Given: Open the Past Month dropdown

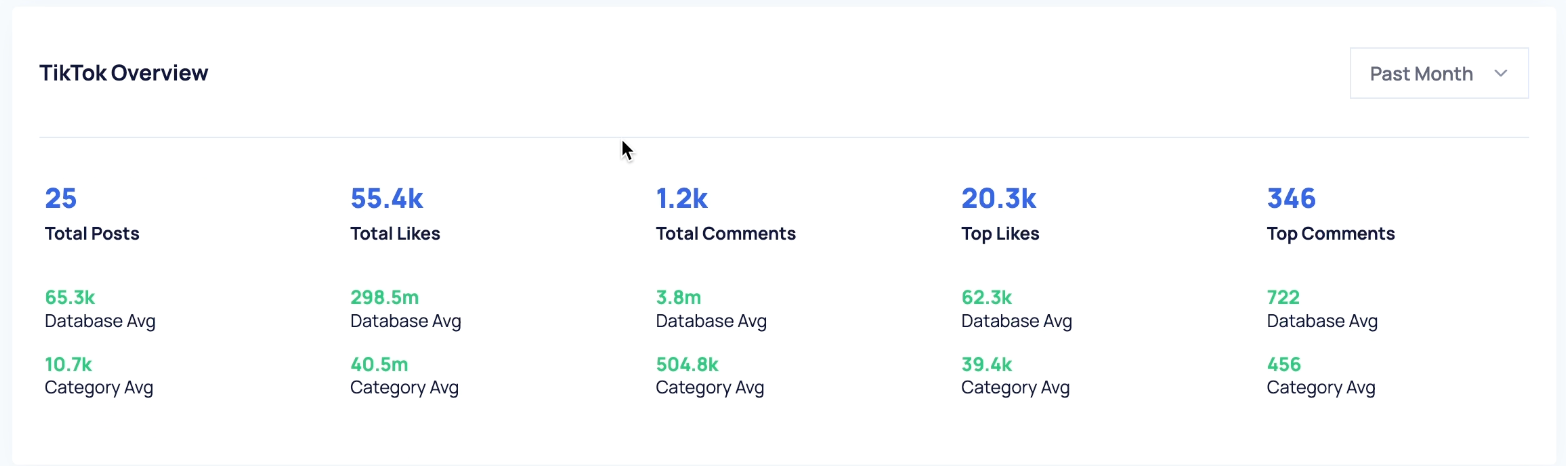Looking at the screenshot, I should (1437, 73).
